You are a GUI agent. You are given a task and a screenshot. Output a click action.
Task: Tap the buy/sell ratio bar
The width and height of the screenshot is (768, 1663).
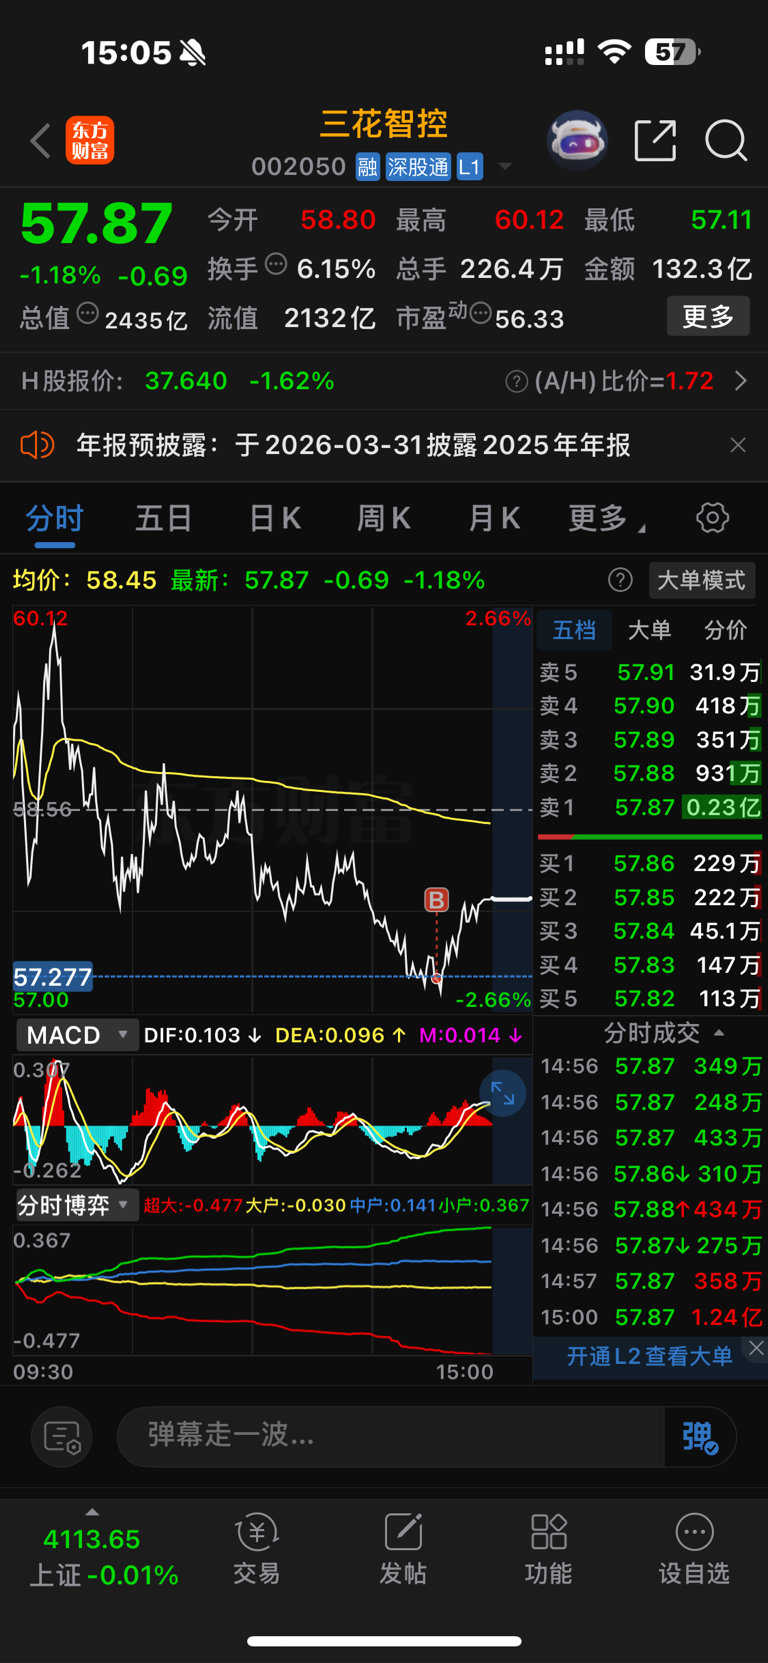[650, 837]
